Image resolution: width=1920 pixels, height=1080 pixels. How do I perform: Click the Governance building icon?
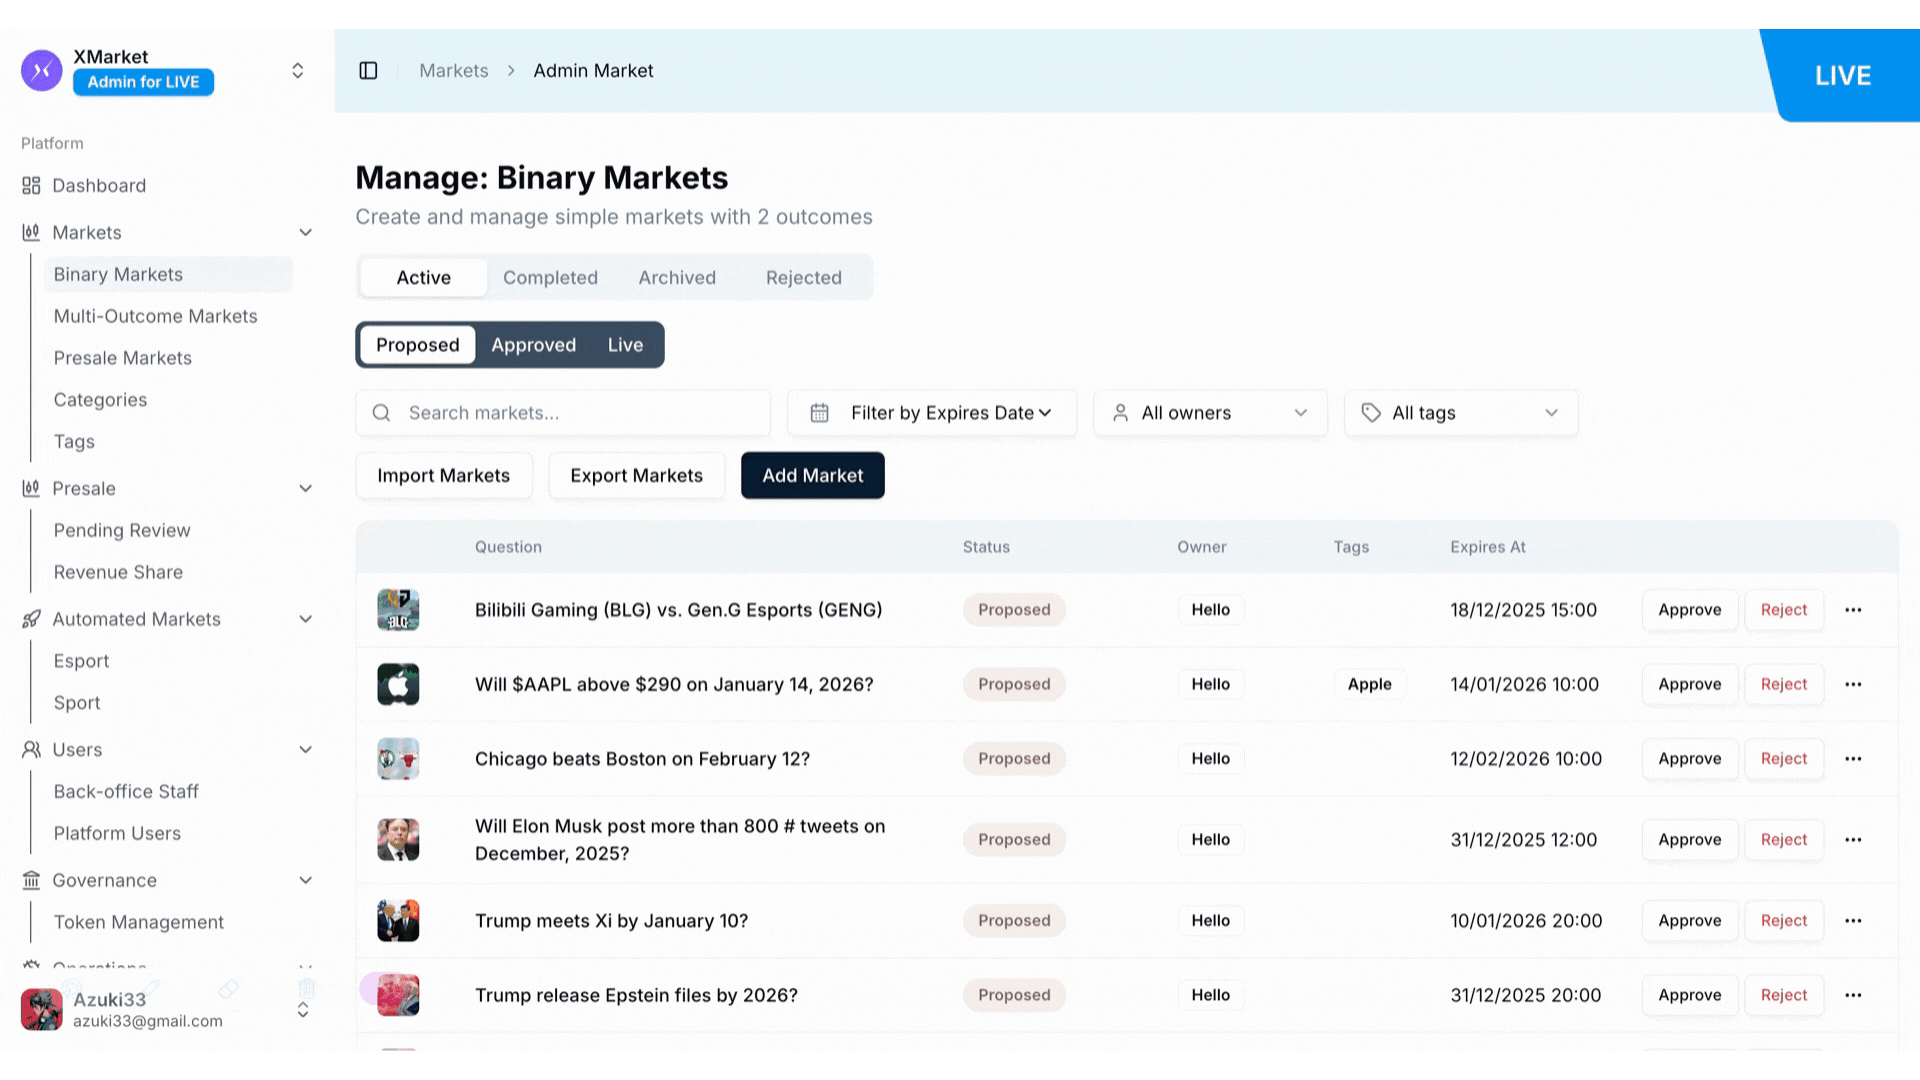31,880
